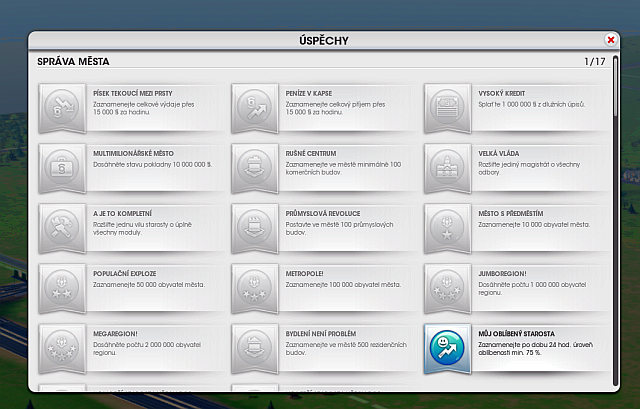Click the Průmyslová revoluce factory badge

coord(255,228)
